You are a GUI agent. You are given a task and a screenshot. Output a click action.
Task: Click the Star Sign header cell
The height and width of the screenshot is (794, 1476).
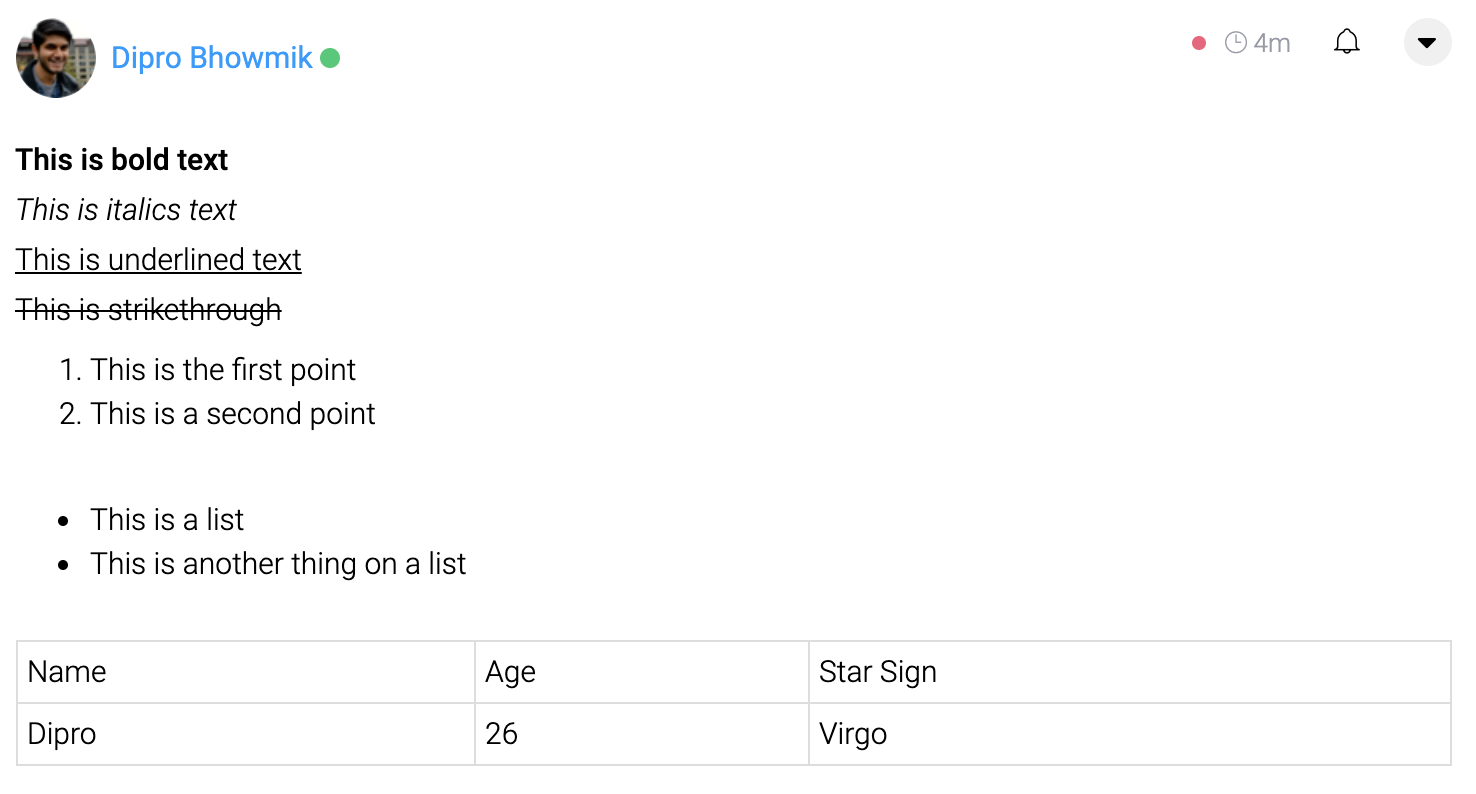click(1130, 672)
